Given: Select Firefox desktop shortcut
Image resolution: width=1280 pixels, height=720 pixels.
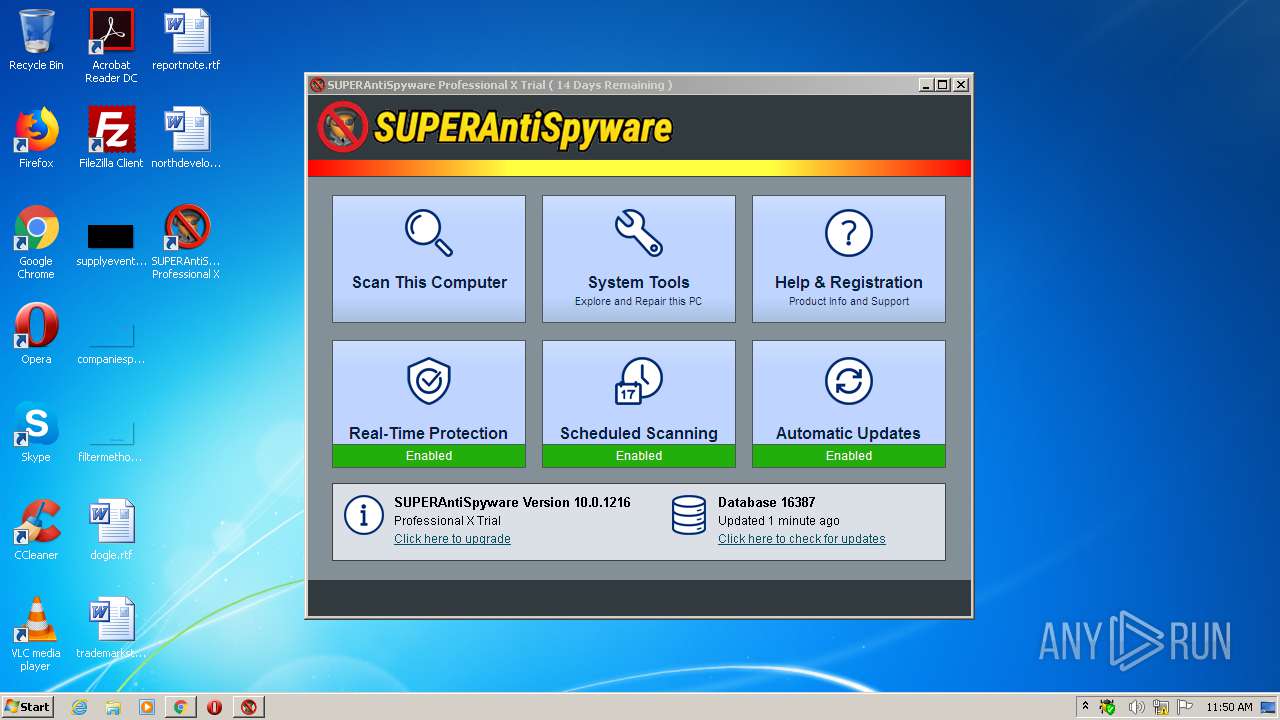Looking at the screenshot, I should (x=36, y=138).
